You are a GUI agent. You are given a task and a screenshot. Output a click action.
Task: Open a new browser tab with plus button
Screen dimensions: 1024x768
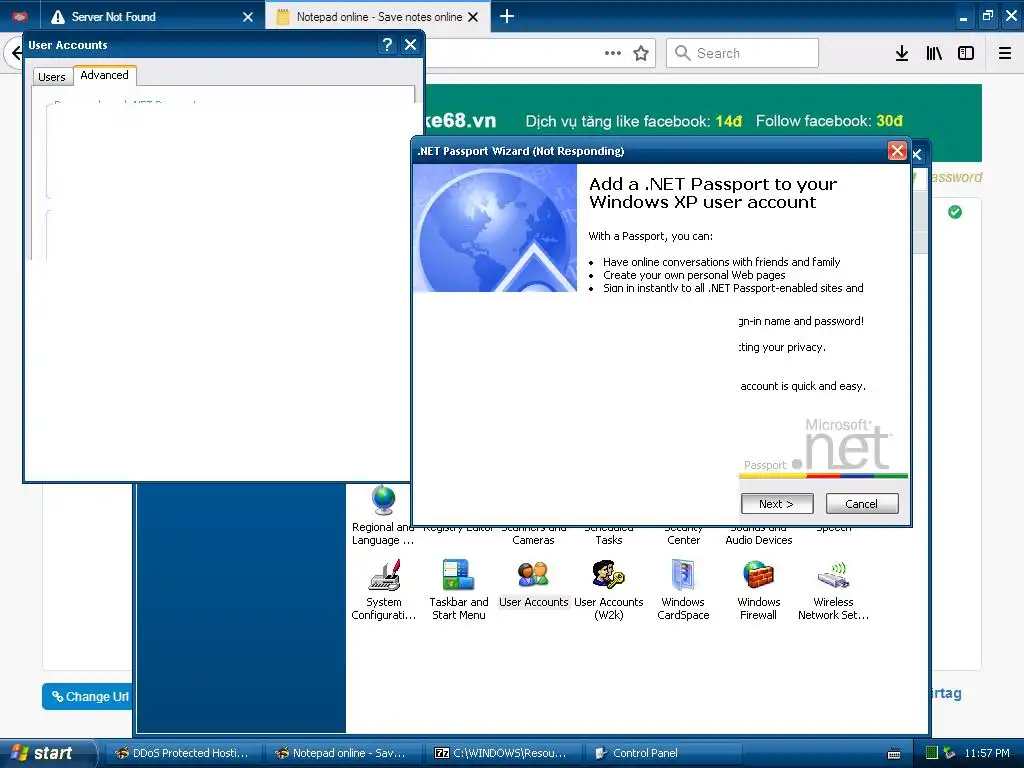[507, 16]
